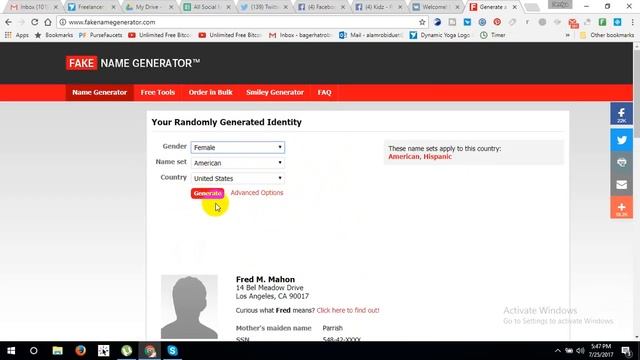This screenshot has width=640, height=360.
Task: Switch to the My Drive tab
Action: (x=148, y=7)
